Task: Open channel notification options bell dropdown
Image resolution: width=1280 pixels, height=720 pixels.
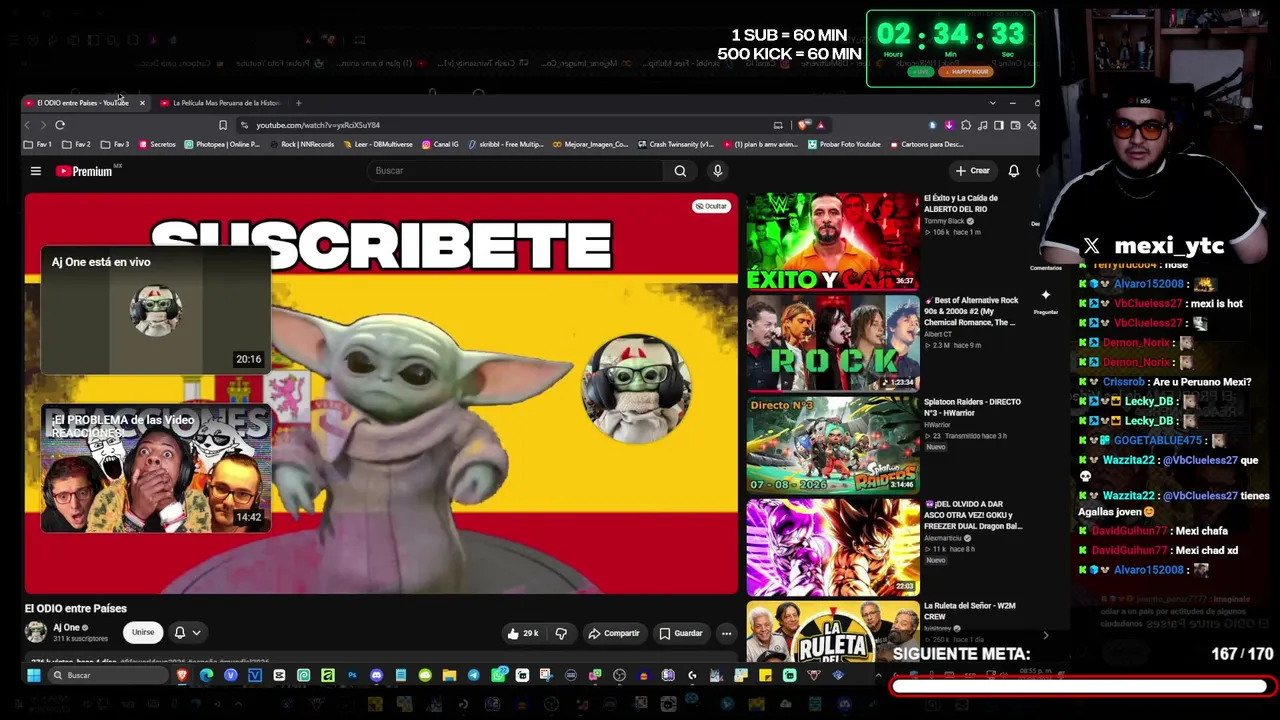Action: tap(187, 633)
